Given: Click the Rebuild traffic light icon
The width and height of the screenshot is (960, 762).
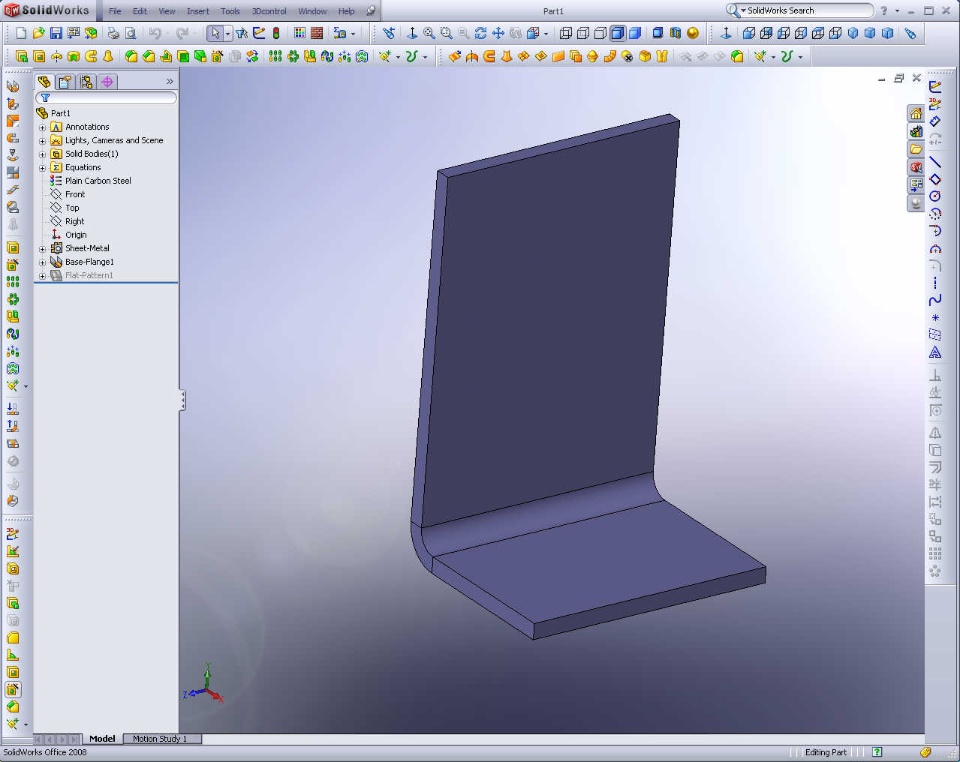Looking at the screenshot, I should click(276, 33).
